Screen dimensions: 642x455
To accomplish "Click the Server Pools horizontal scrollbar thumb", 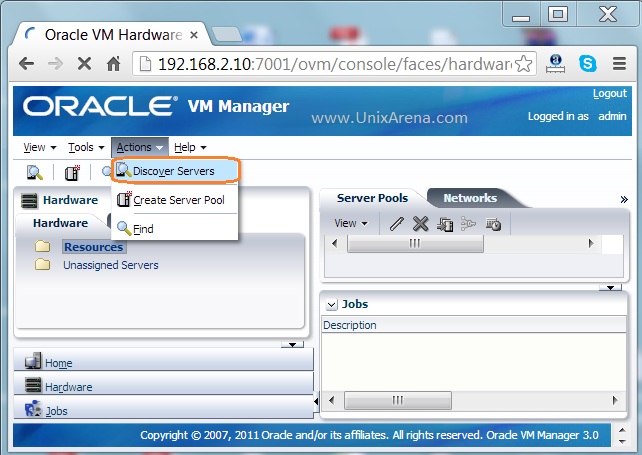I will (x=415, y=244).
